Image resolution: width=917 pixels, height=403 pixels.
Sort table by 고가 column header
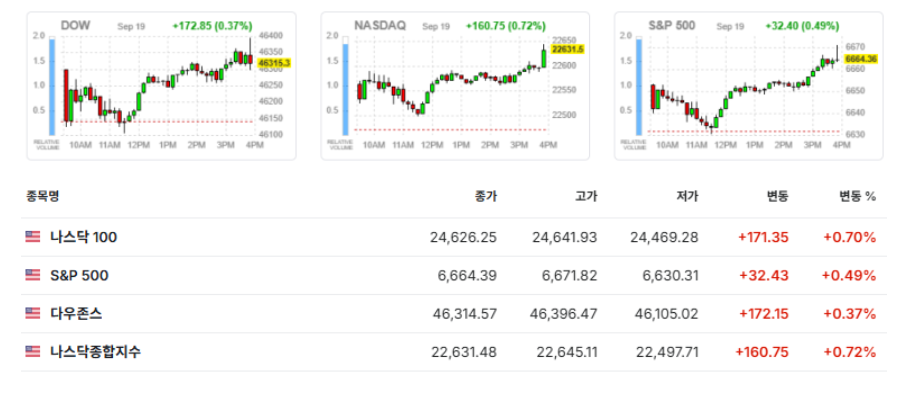pos(587,197)
